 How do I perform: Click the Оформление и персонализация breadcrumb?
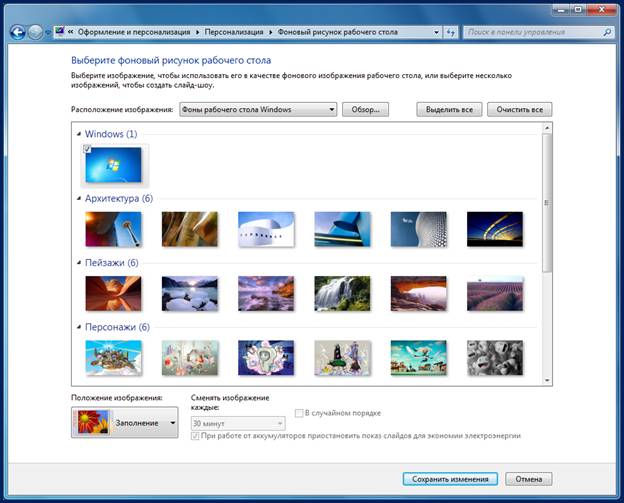coord(134,32)
